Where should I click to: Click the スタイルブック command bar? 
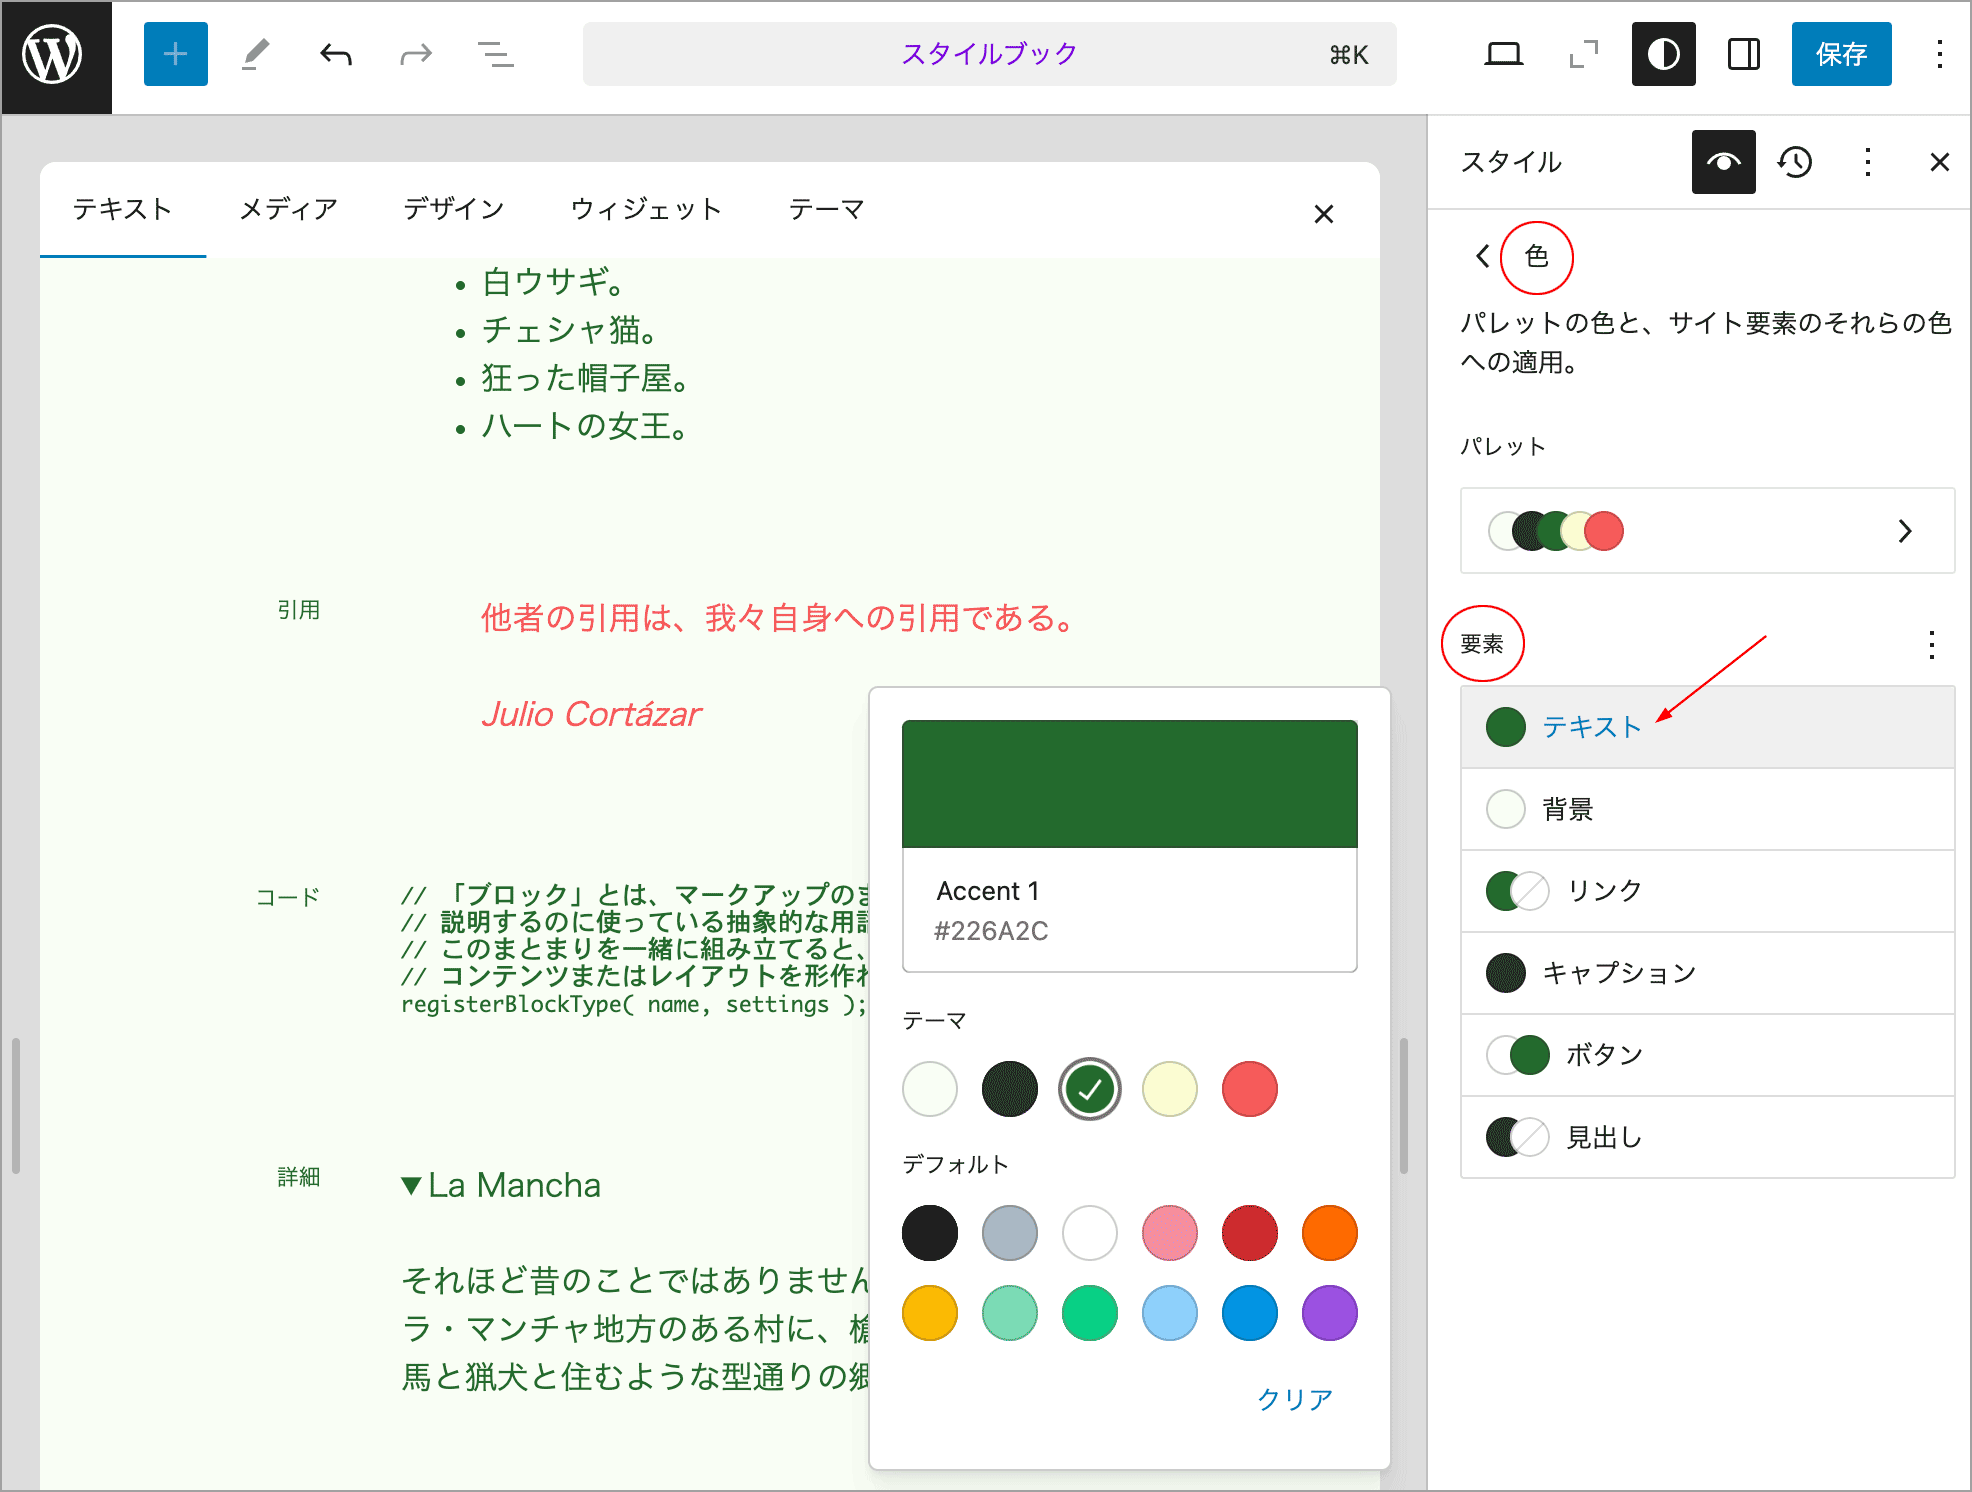(988, 54)
